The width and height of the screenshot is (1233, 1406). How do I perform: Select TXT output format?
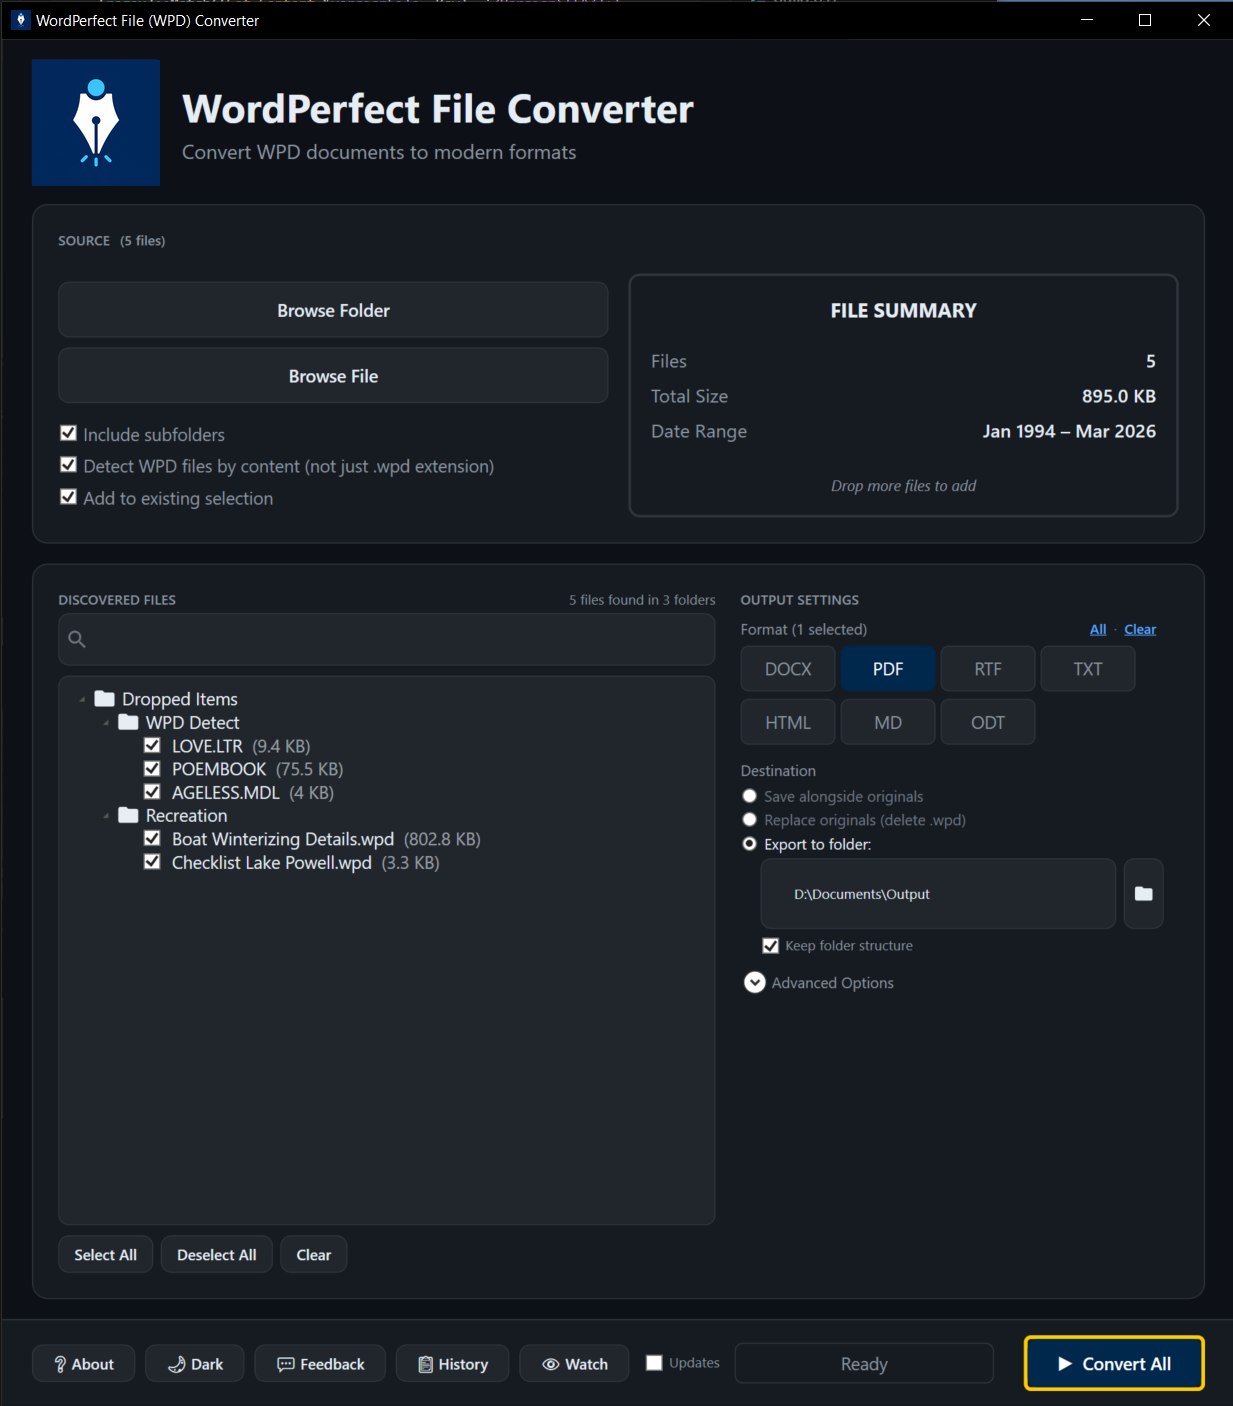1088,669
